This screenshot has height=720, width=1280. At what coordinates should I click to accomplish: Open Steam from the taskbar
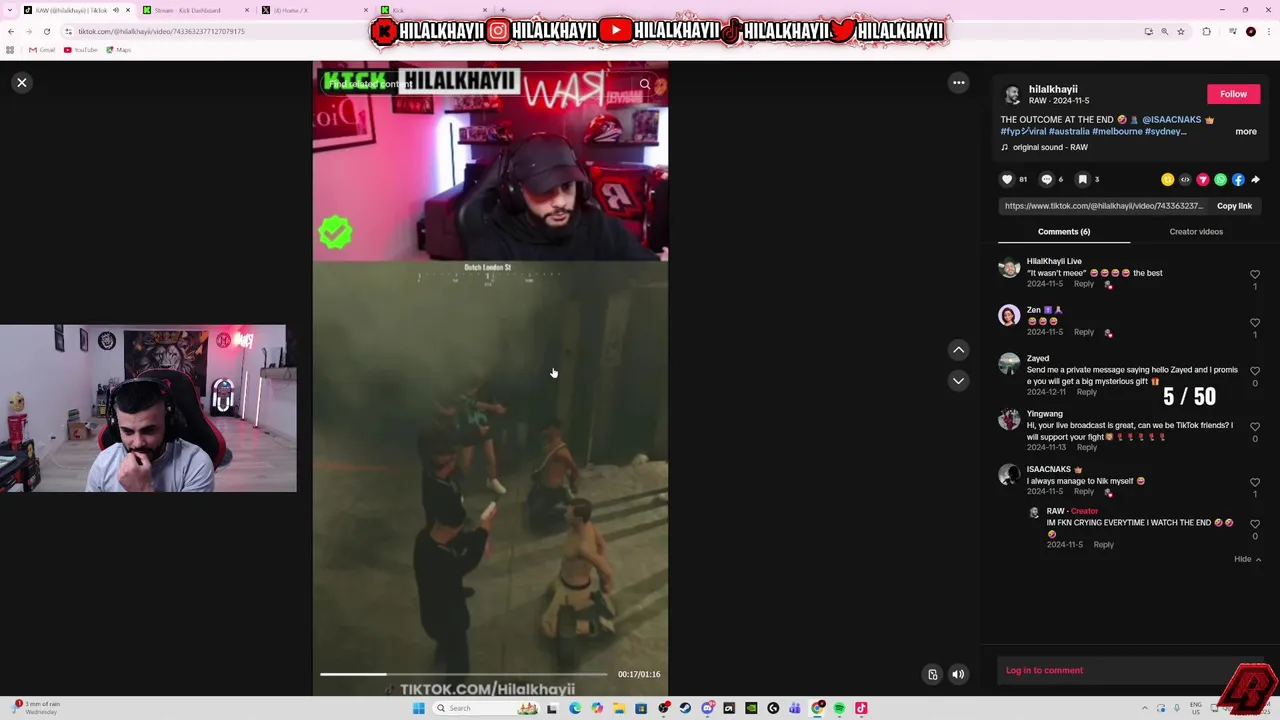pos(685,708)
